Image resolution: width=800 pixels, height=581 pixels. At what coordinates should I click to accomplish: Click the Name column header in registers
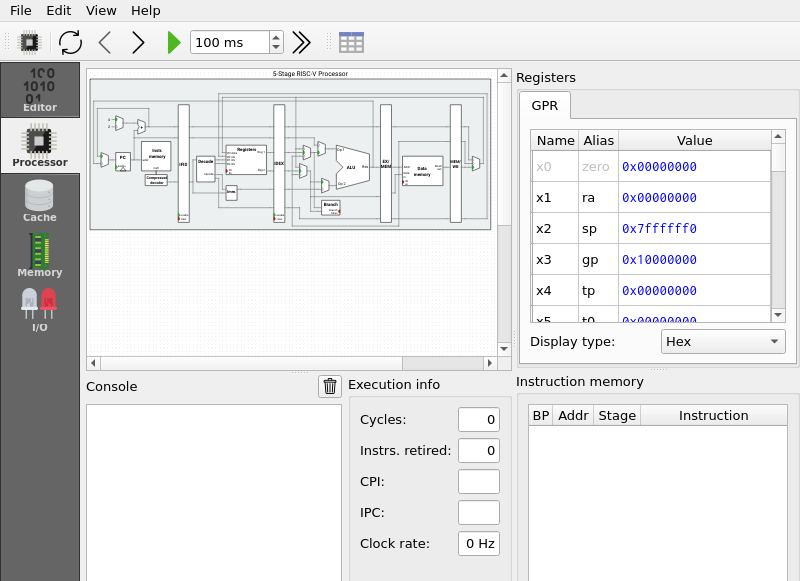coord(555,140)
